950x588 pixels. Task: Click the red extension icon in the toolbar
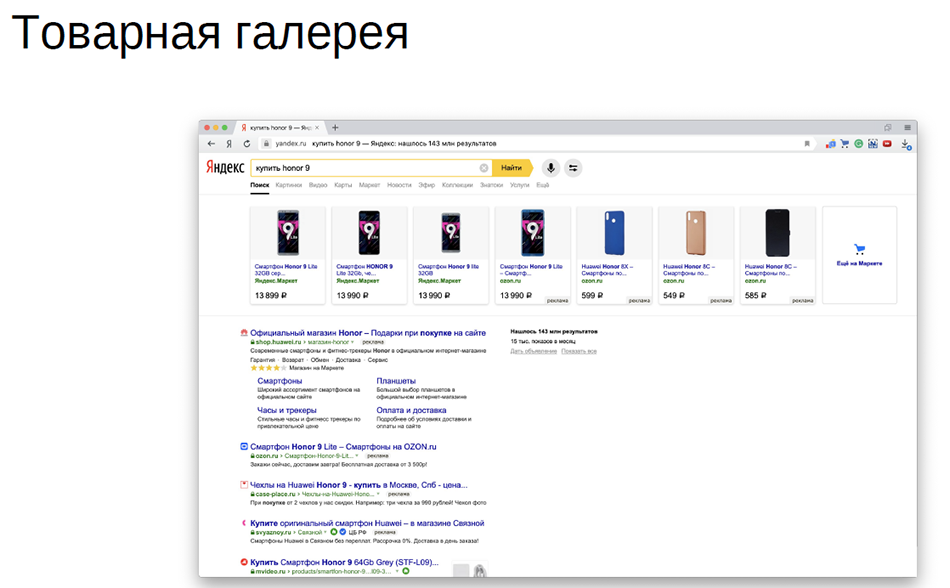pyautogui.click(x=887, y=144)
